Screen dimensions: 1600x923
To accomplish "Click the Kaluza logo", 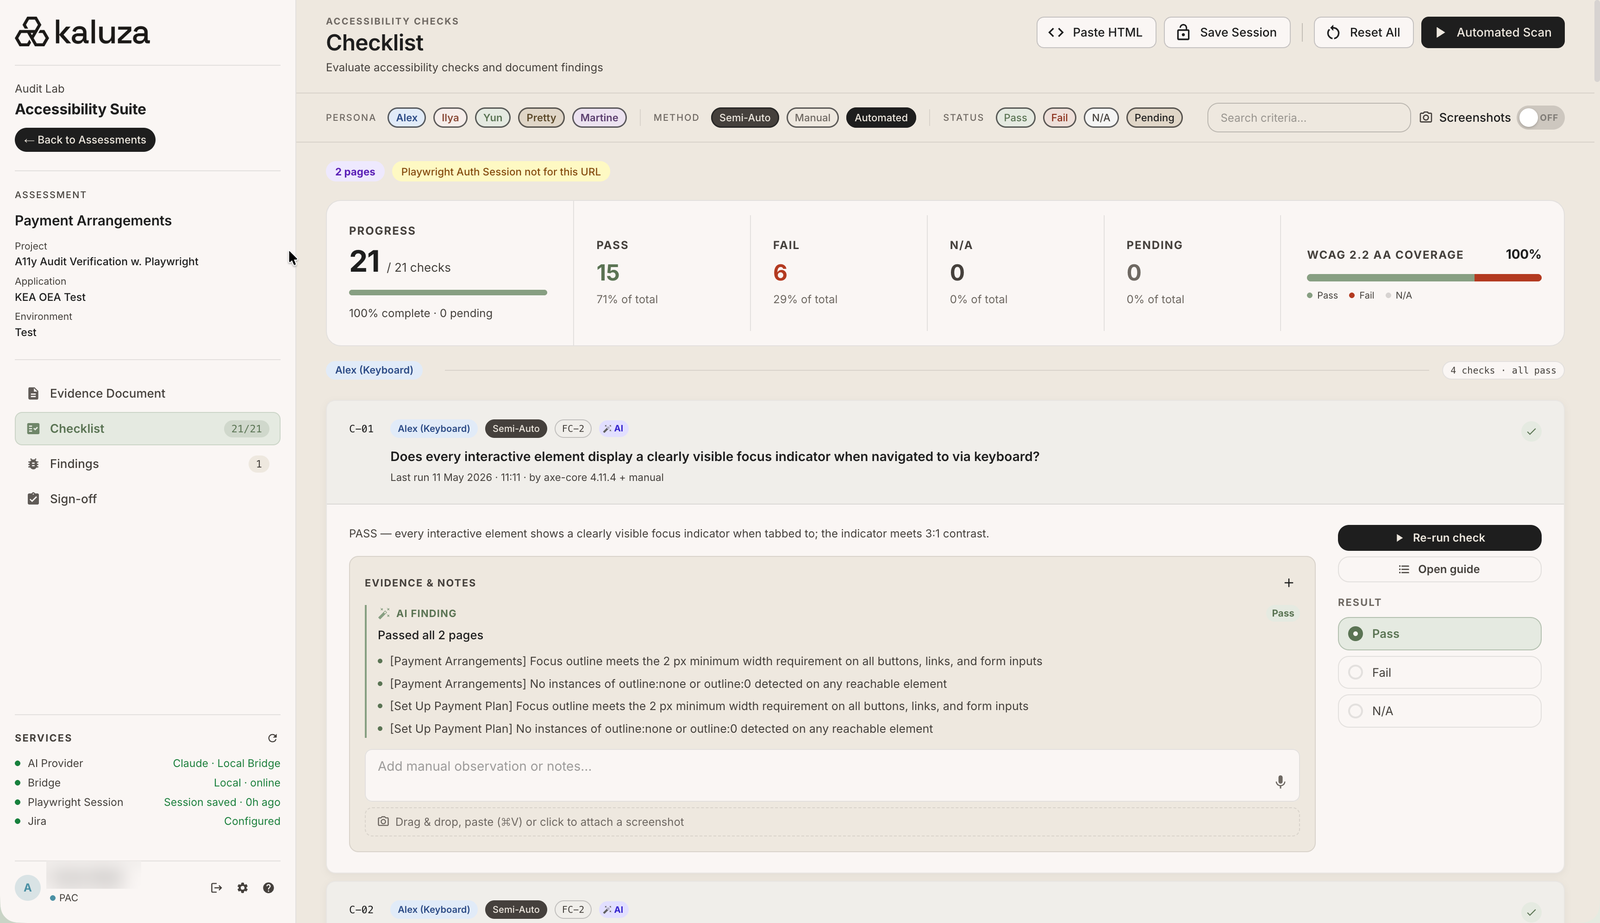I will [x=82, y=32].
